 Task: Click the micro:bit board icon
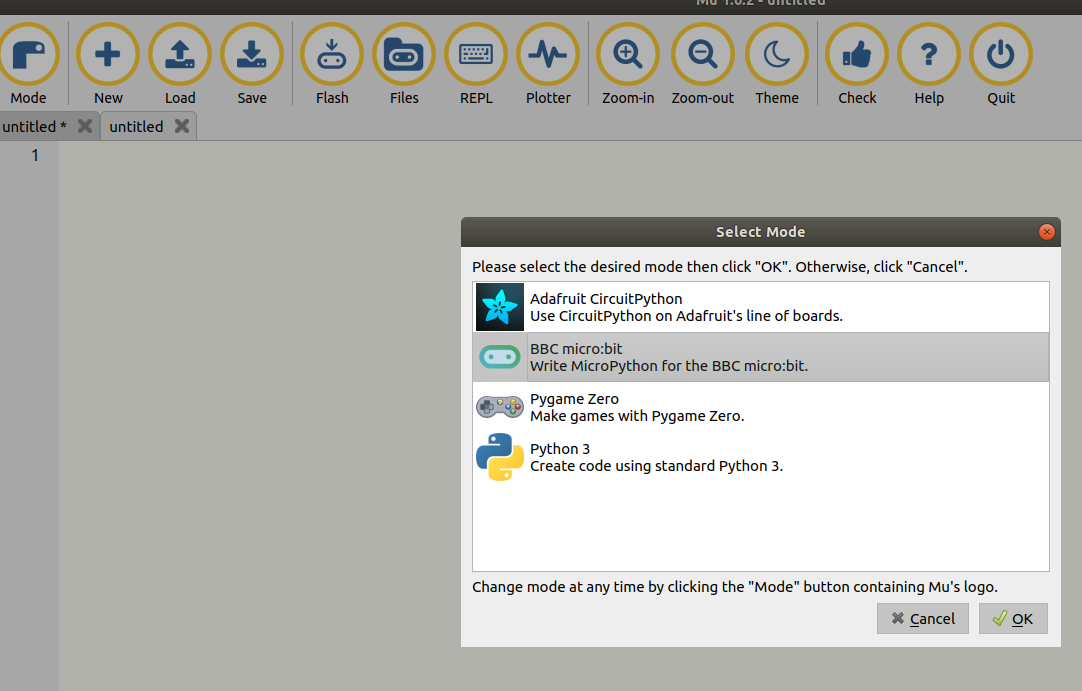[x=500, y=357]
